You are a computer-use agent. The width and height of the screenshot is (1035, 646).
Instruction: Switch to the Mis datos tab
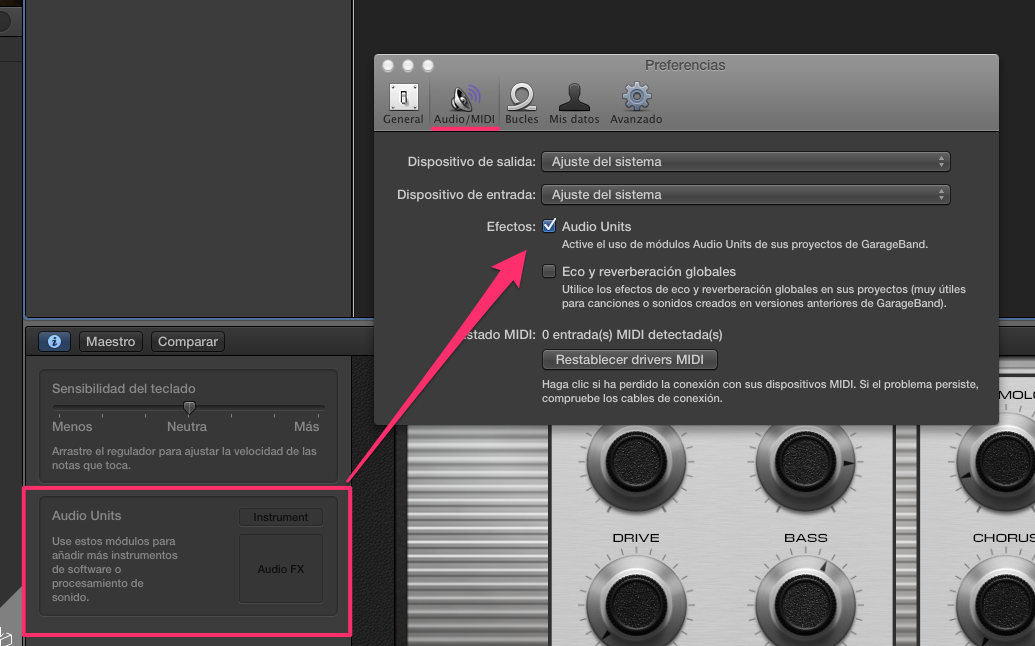(574, 104)
